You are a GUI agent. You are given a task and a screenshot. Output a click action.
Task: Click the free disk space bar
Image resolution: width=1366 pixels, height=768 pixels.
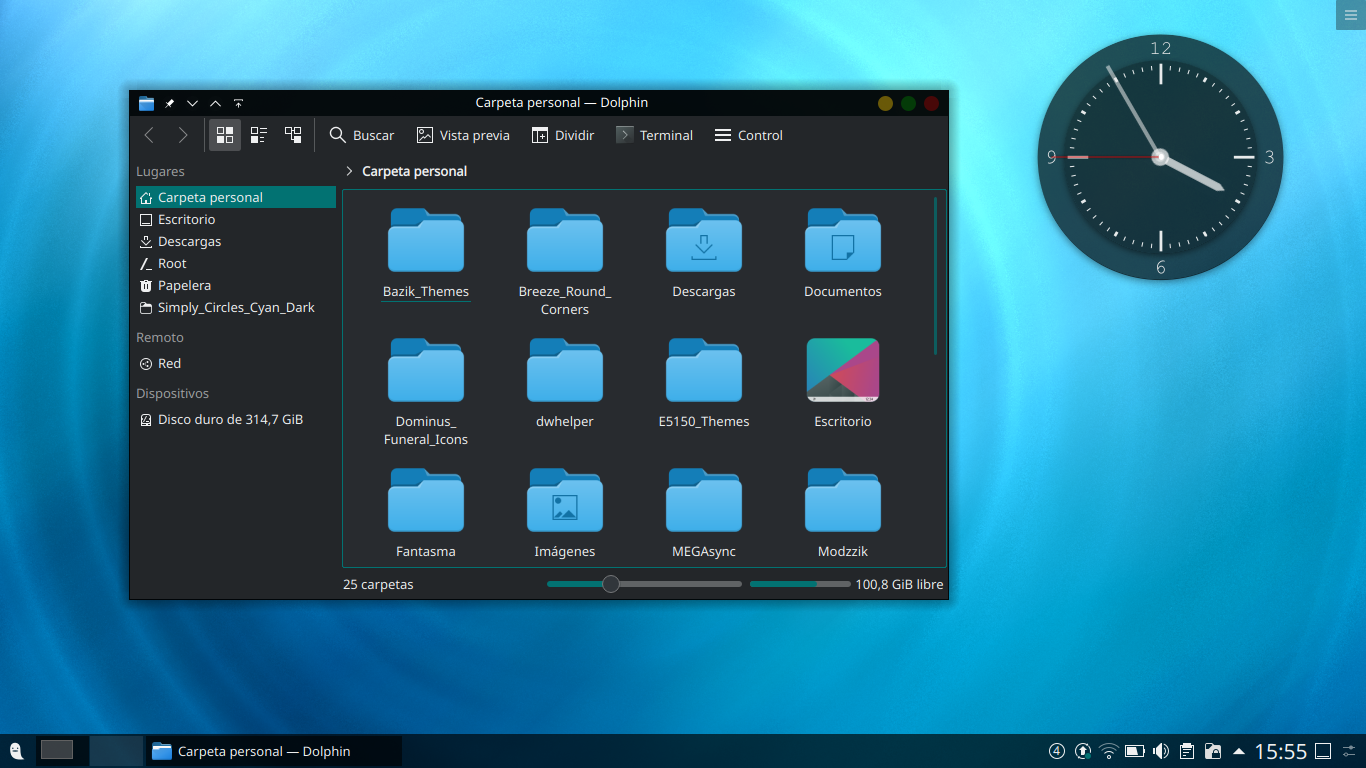pos(800,584)
